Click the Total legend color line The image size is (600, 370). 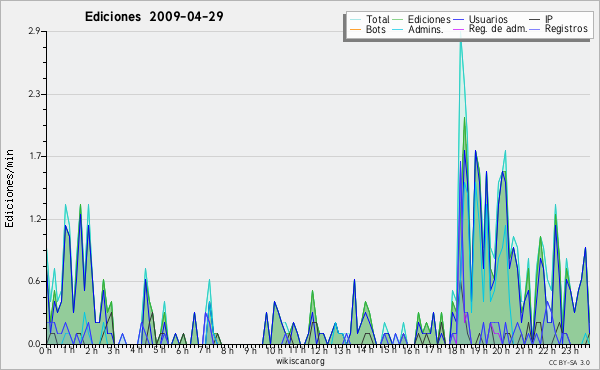tap(355, 20)
